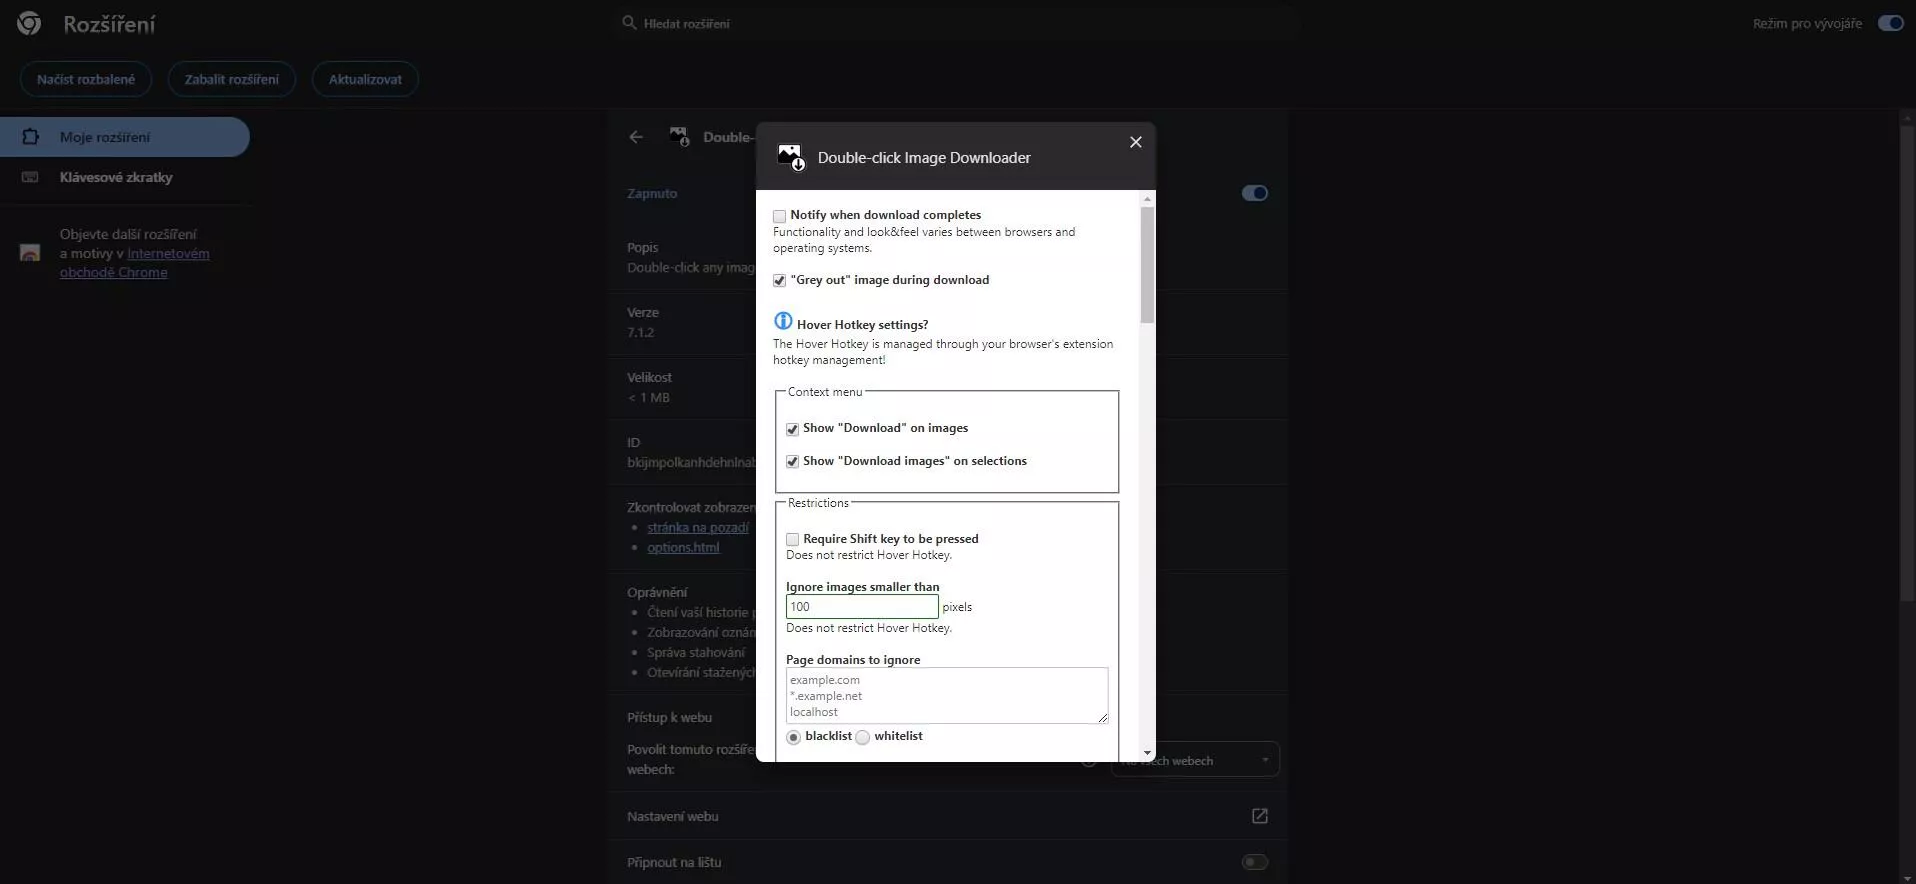
Task: Enable Notify when download completes checkbox
Action: point(779,216)
